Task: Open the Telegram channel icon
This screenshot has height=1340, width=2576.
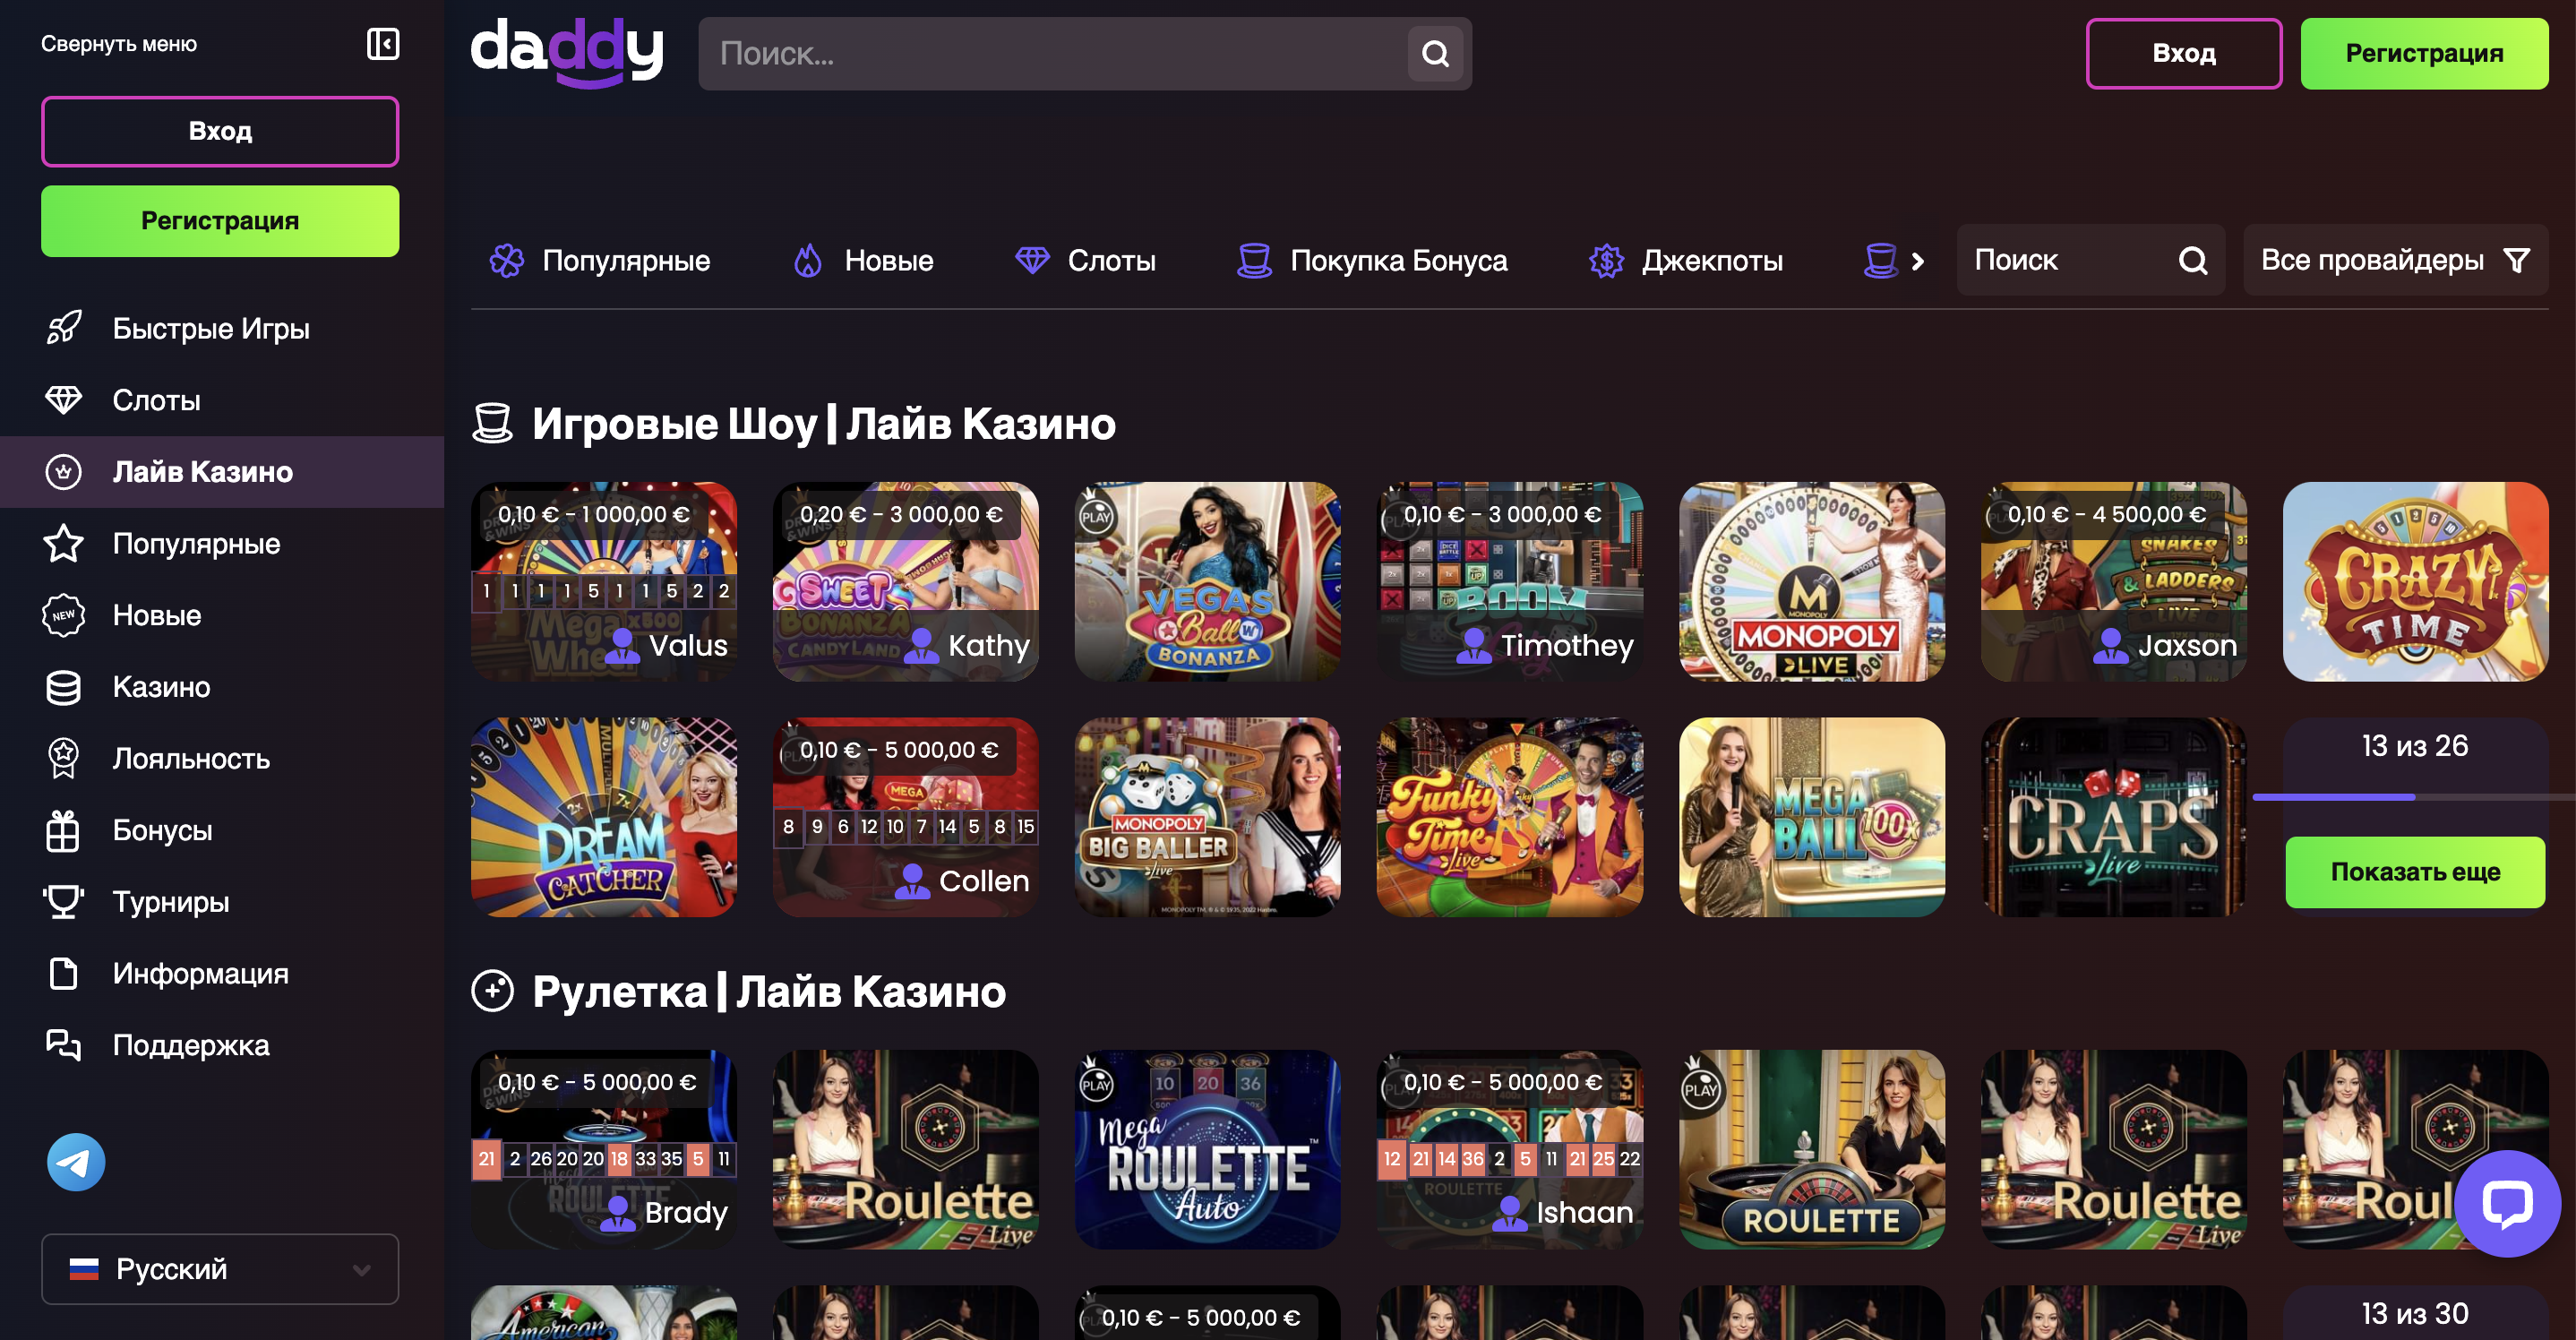Action: tap(76, 1161)
